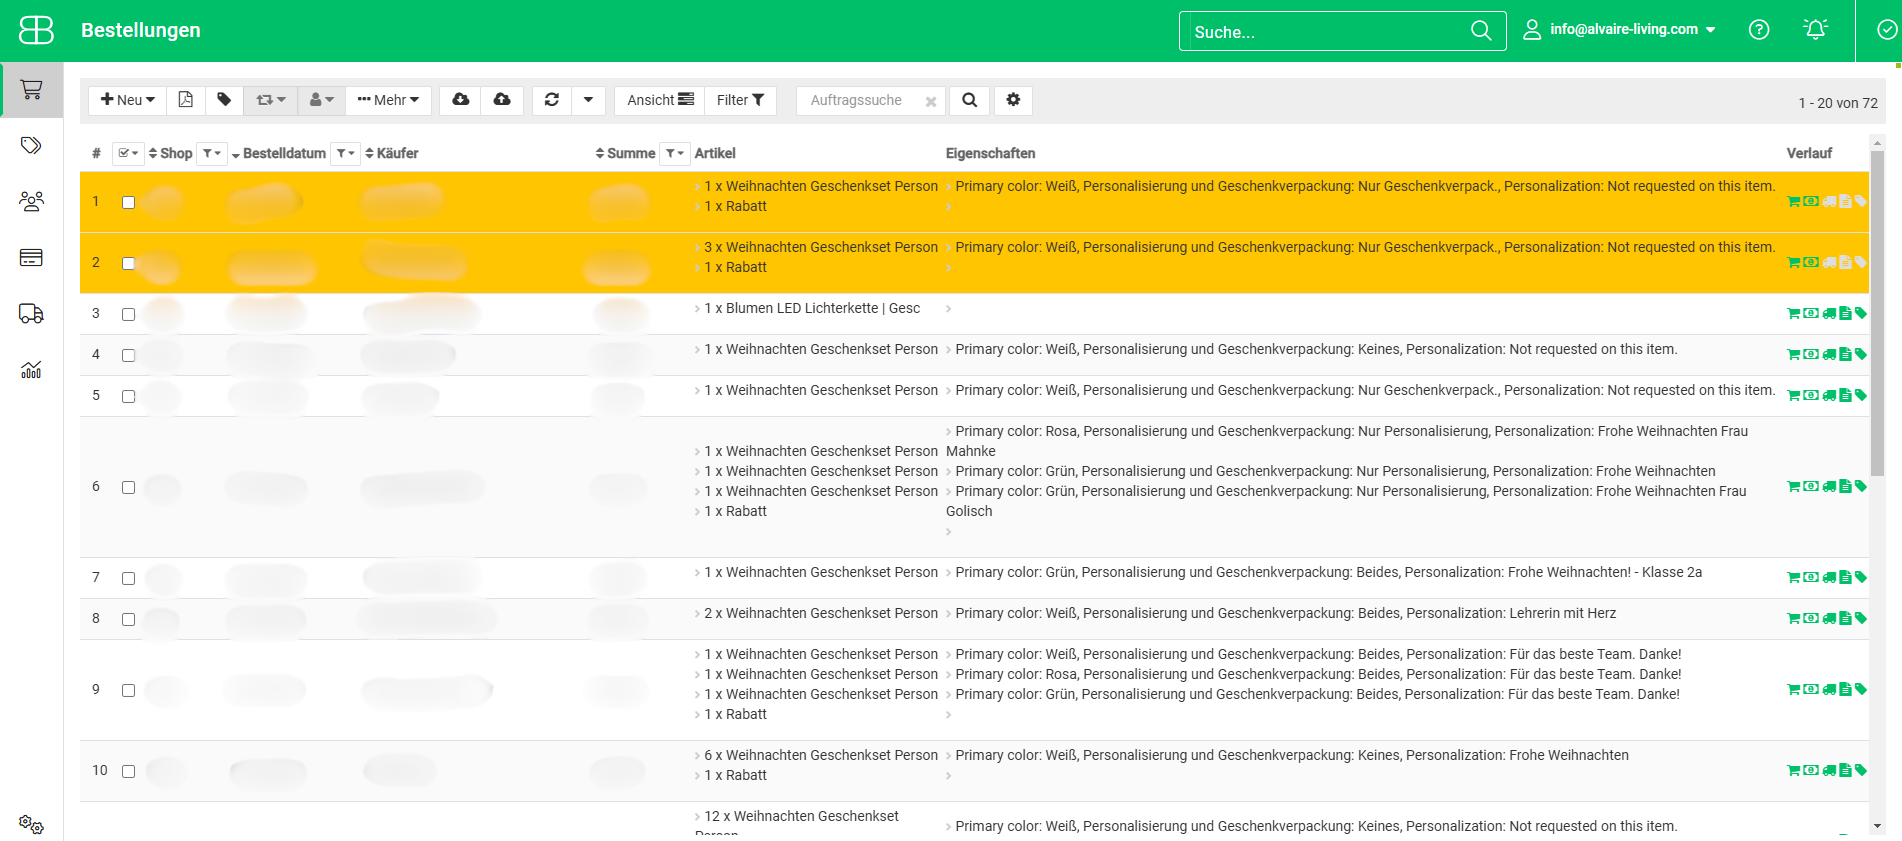This screenshot has height=841, width=1902.
Task: Tick the checkbox for order 5
Action: click(x=128, y=397)
